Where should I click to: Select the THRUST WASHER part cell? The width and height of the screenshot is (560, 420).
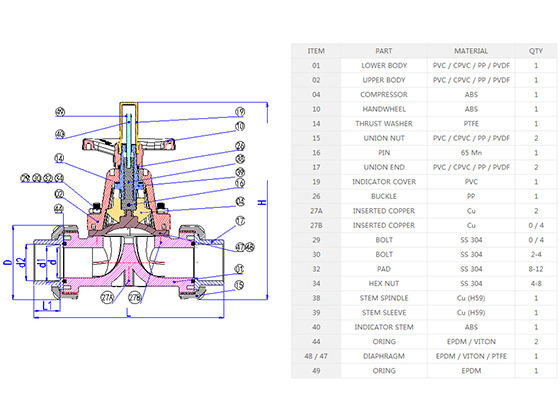384,124
